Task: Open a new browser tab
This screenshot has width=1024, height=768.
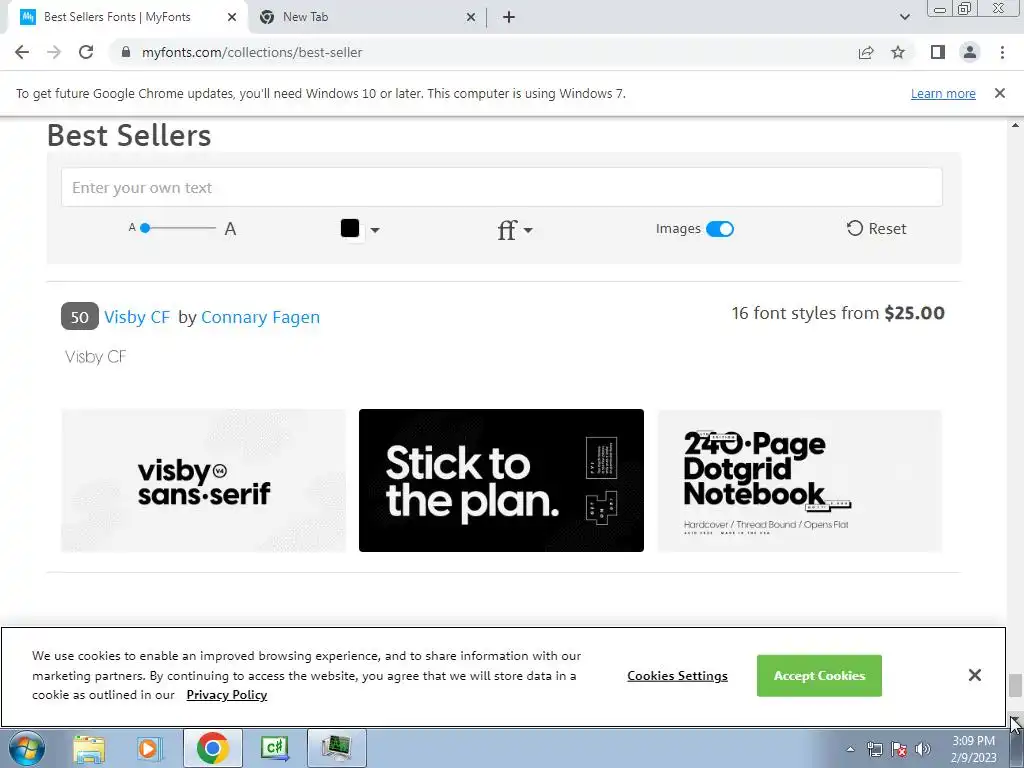Action: click(x=509, y=18)
